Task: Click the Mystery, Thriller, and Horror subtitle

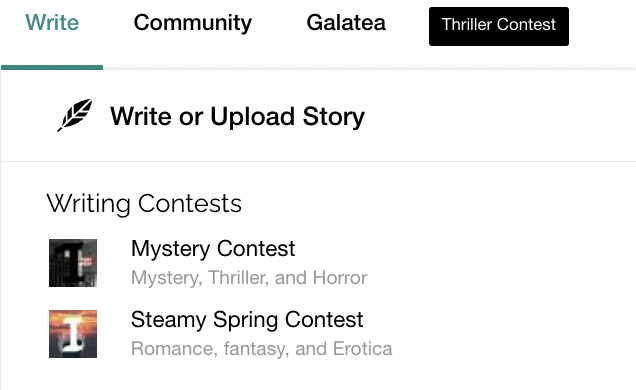Action: point(249,278)
